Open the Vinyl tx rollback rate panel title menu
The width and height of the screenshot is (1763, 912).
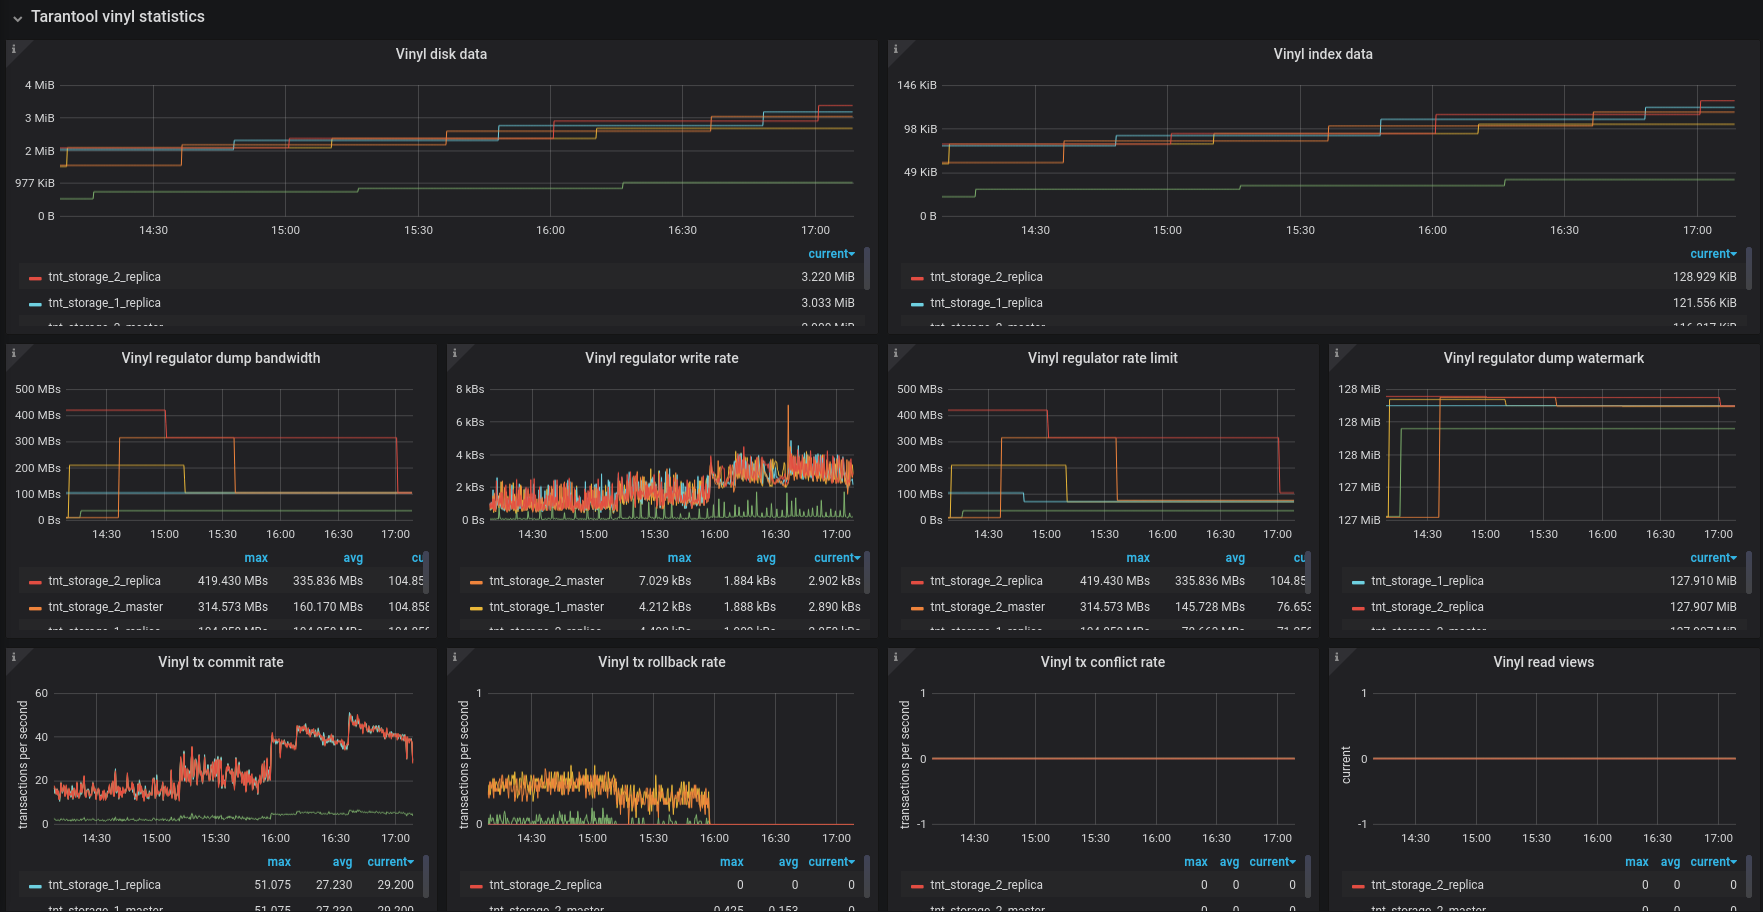pos(662,662)
